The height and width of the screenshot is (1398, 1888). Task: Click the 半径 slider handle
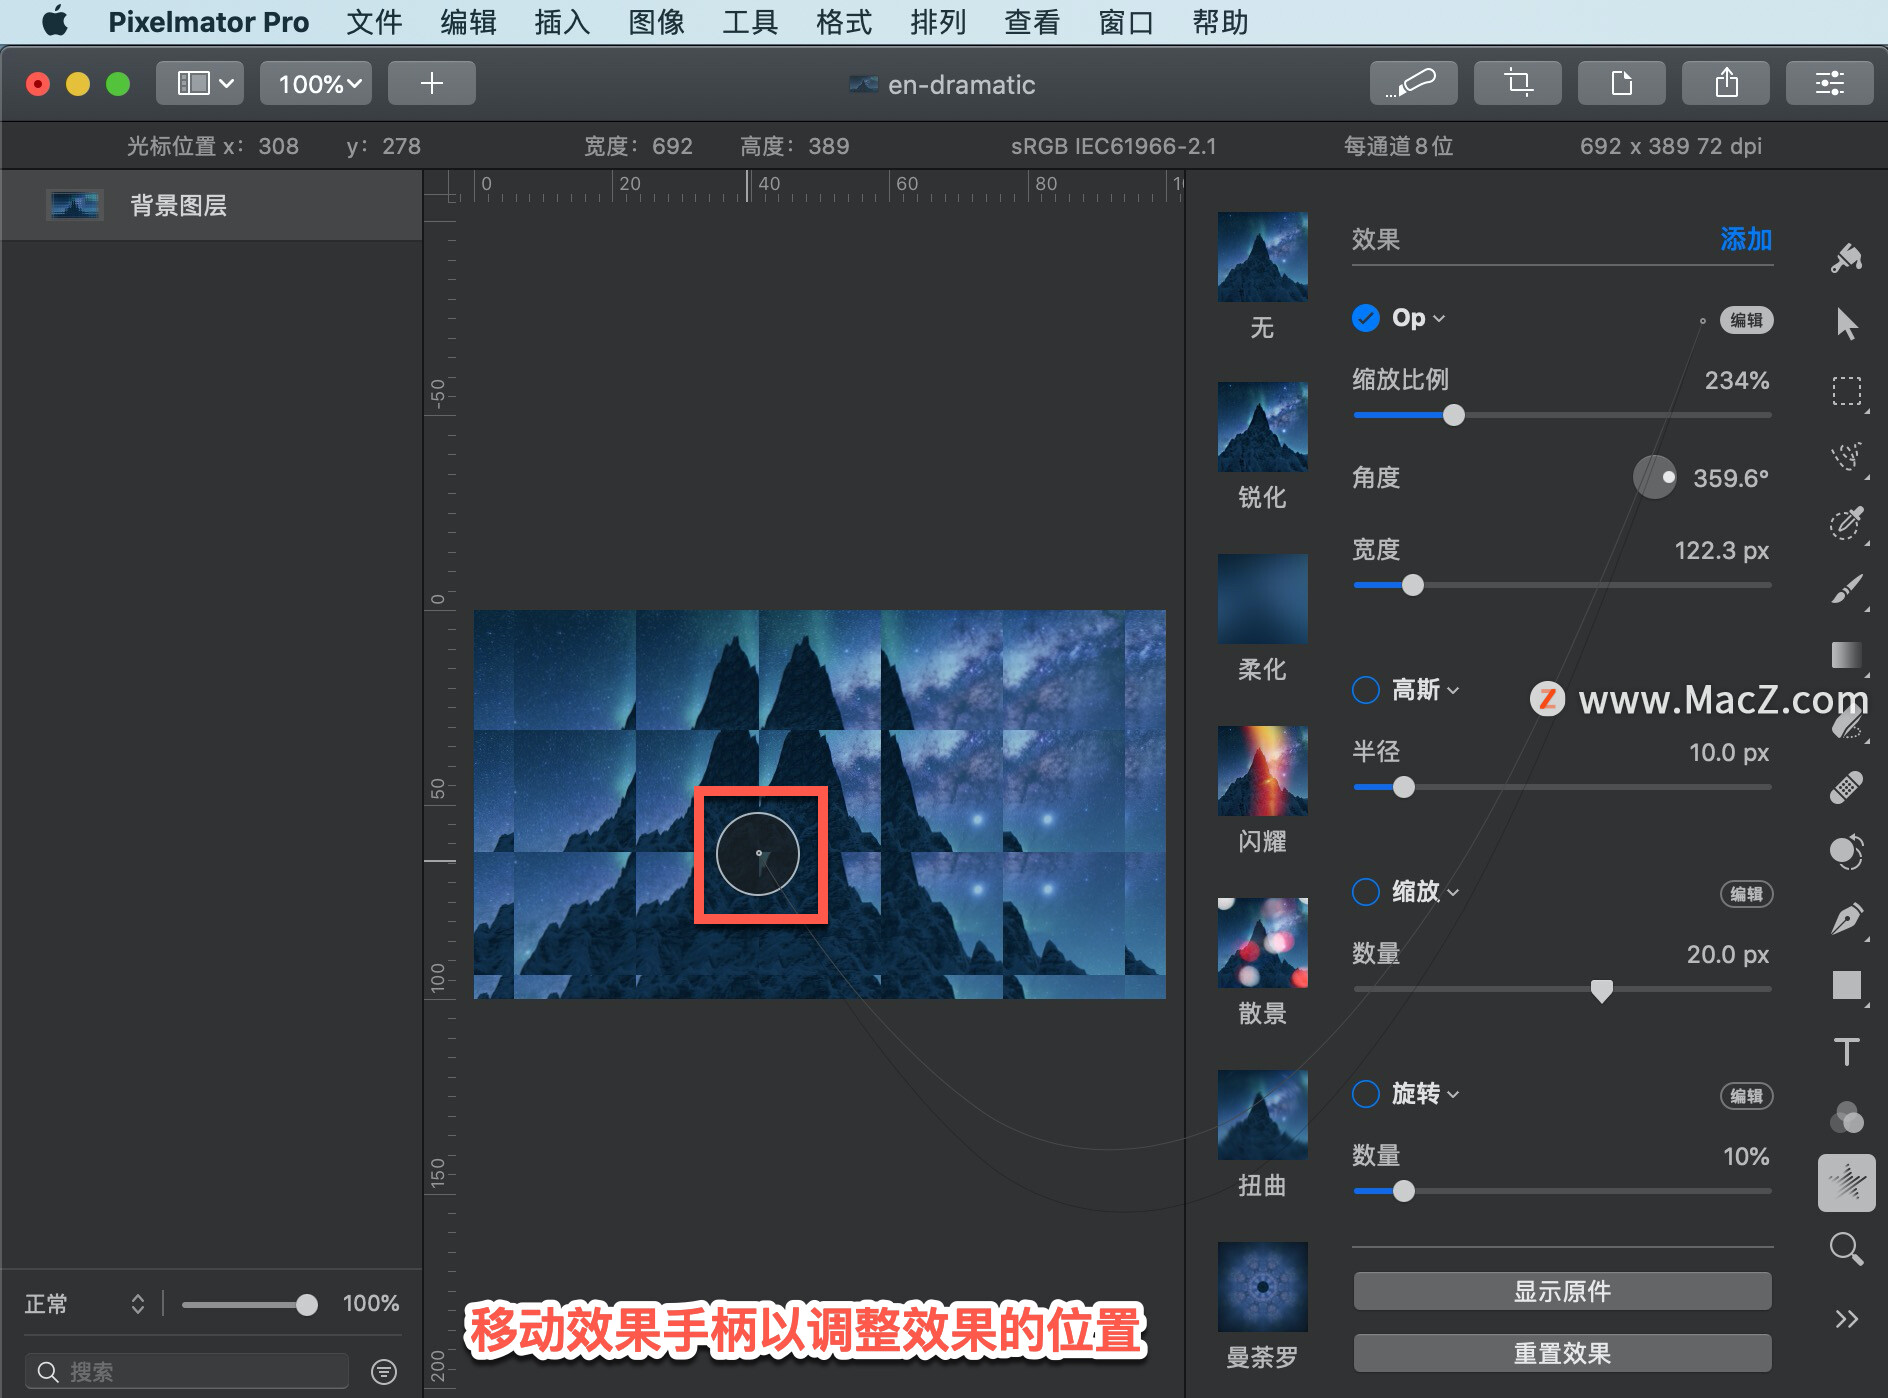click(x=1404, y=787)
